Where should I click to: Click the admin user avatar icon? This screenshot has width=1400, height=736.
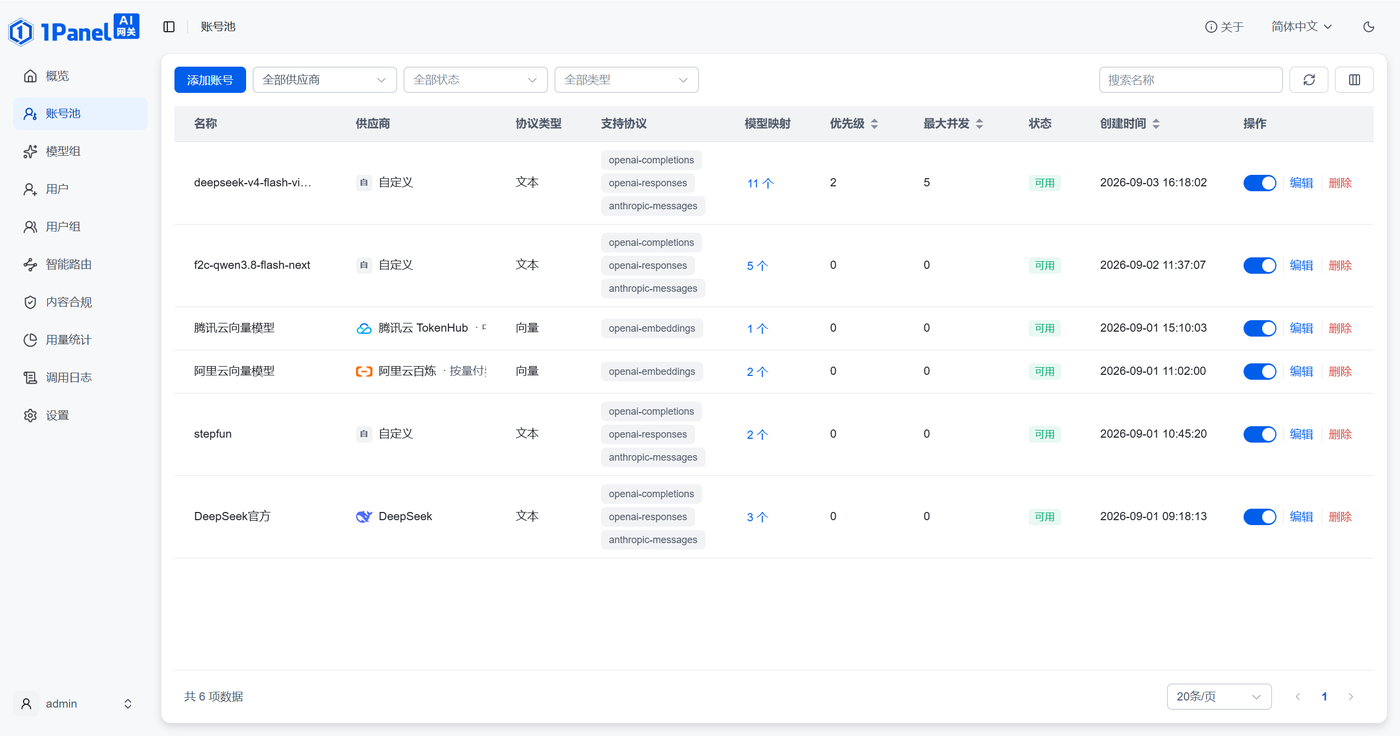[28, 704]
